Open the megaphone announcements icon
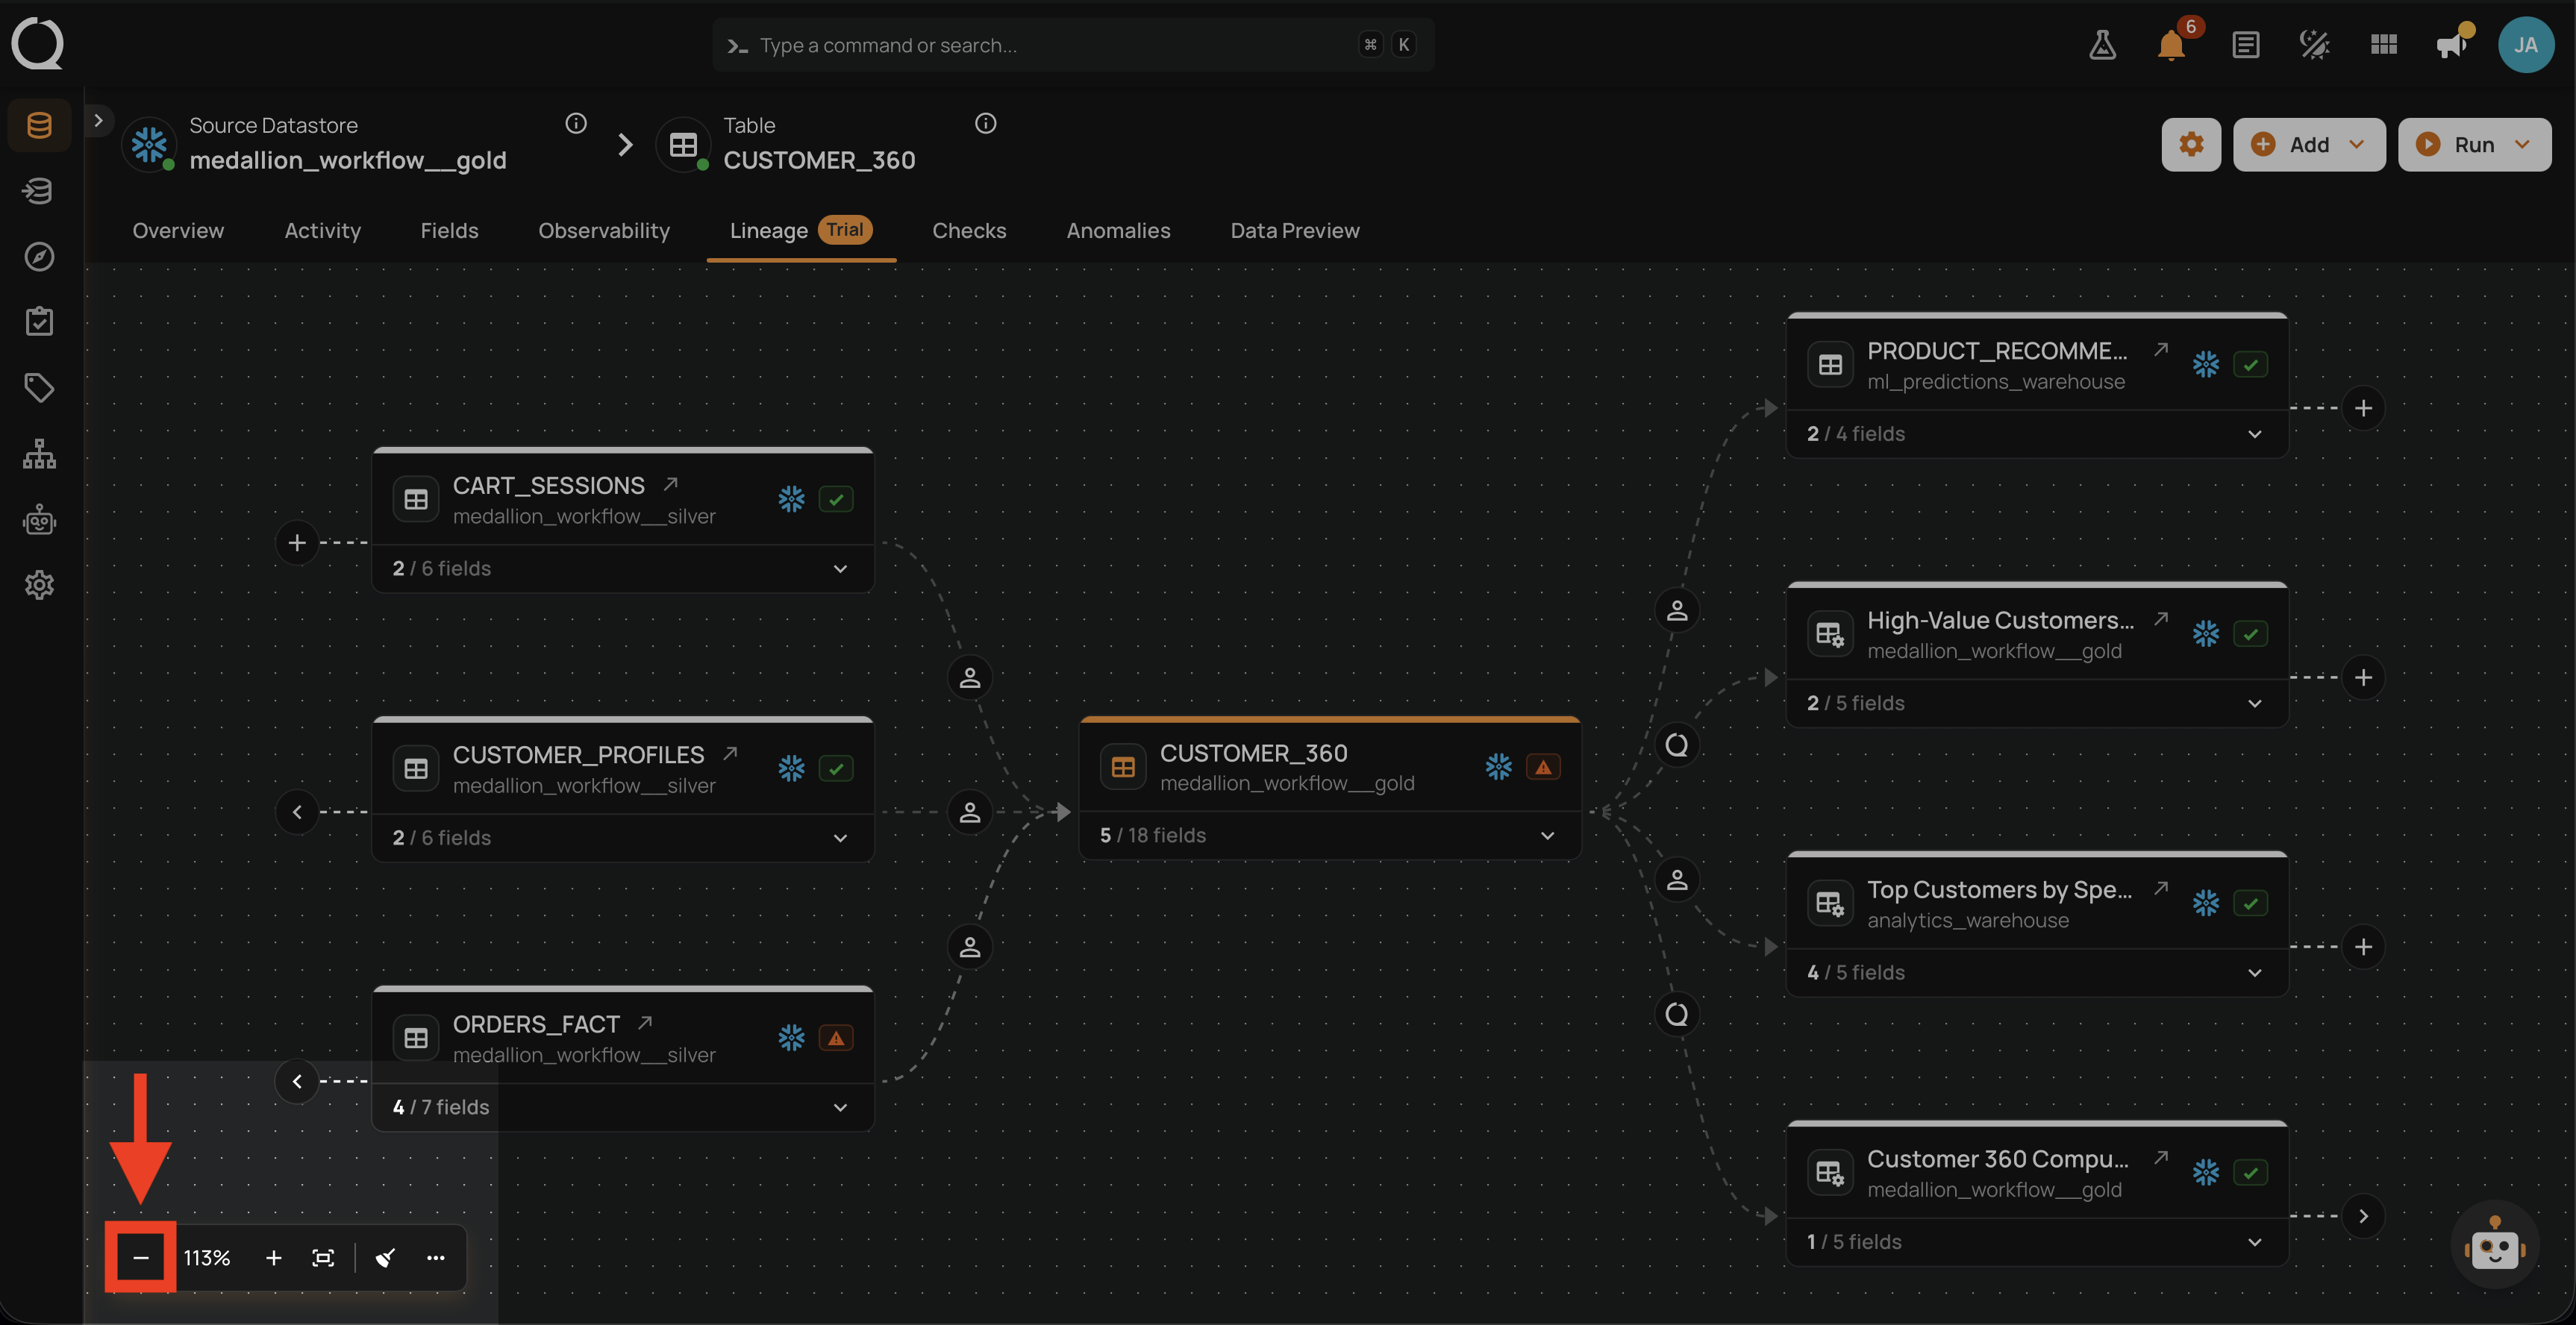 pyautogui.click(x=2453, y=45)
